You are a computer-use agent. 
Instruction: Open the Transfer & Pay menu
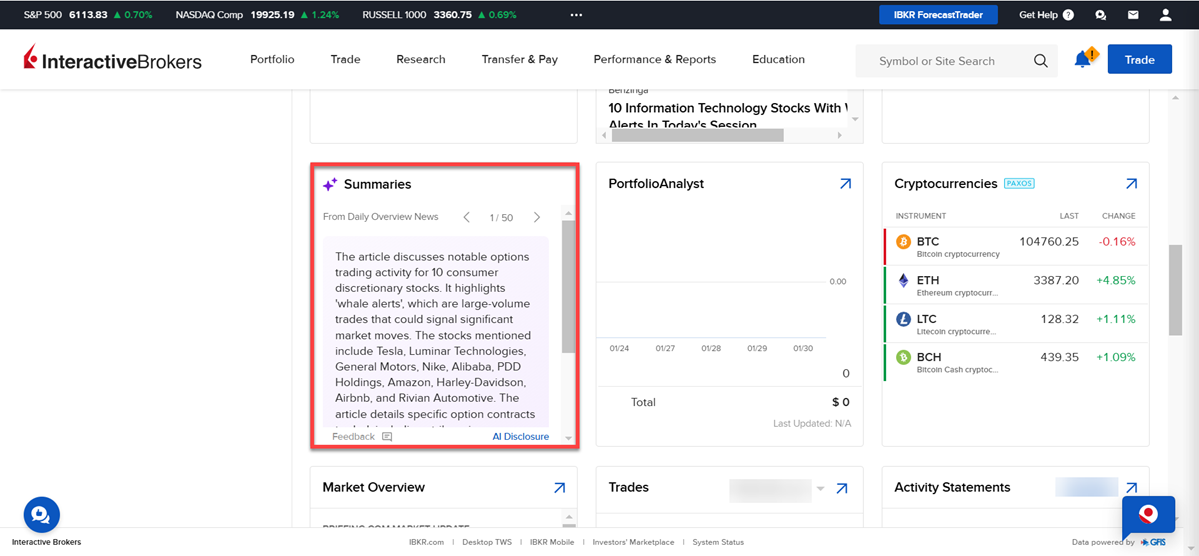pos(520,59)
